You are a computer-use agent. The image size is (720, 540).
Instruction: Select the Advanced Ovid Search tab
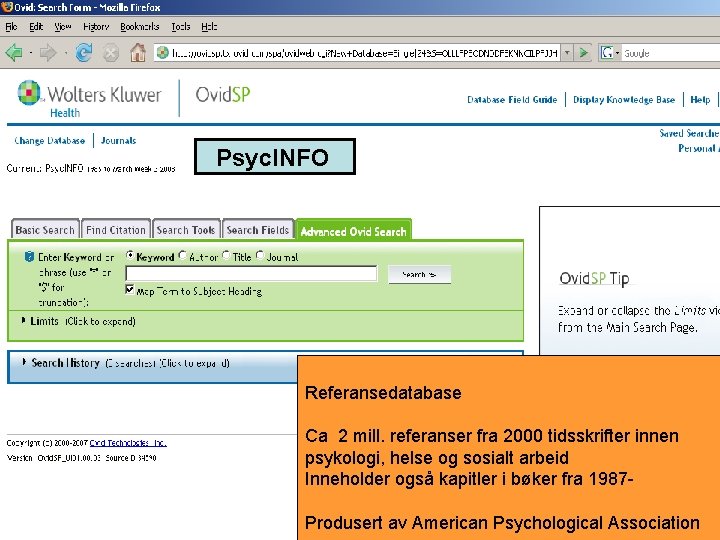[354, 231]
